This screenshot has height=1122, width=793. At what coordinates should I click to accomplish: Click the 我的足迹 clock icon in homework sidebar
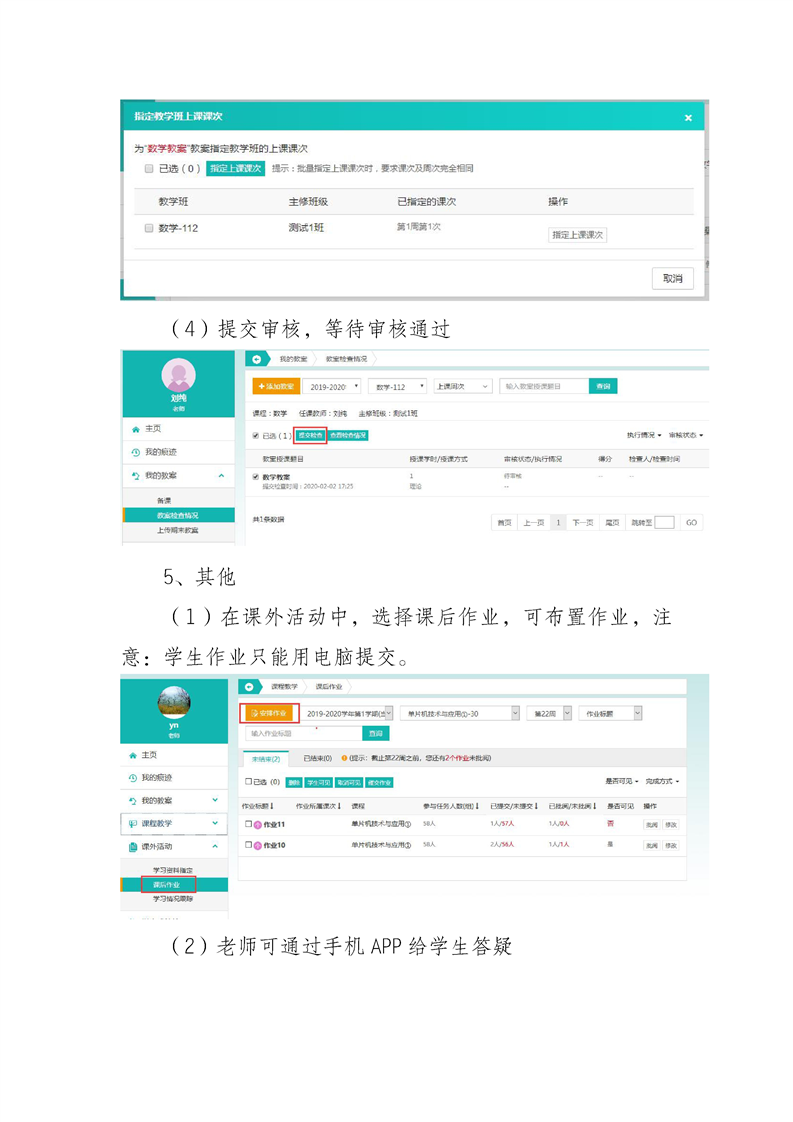(x=133, y=778)
